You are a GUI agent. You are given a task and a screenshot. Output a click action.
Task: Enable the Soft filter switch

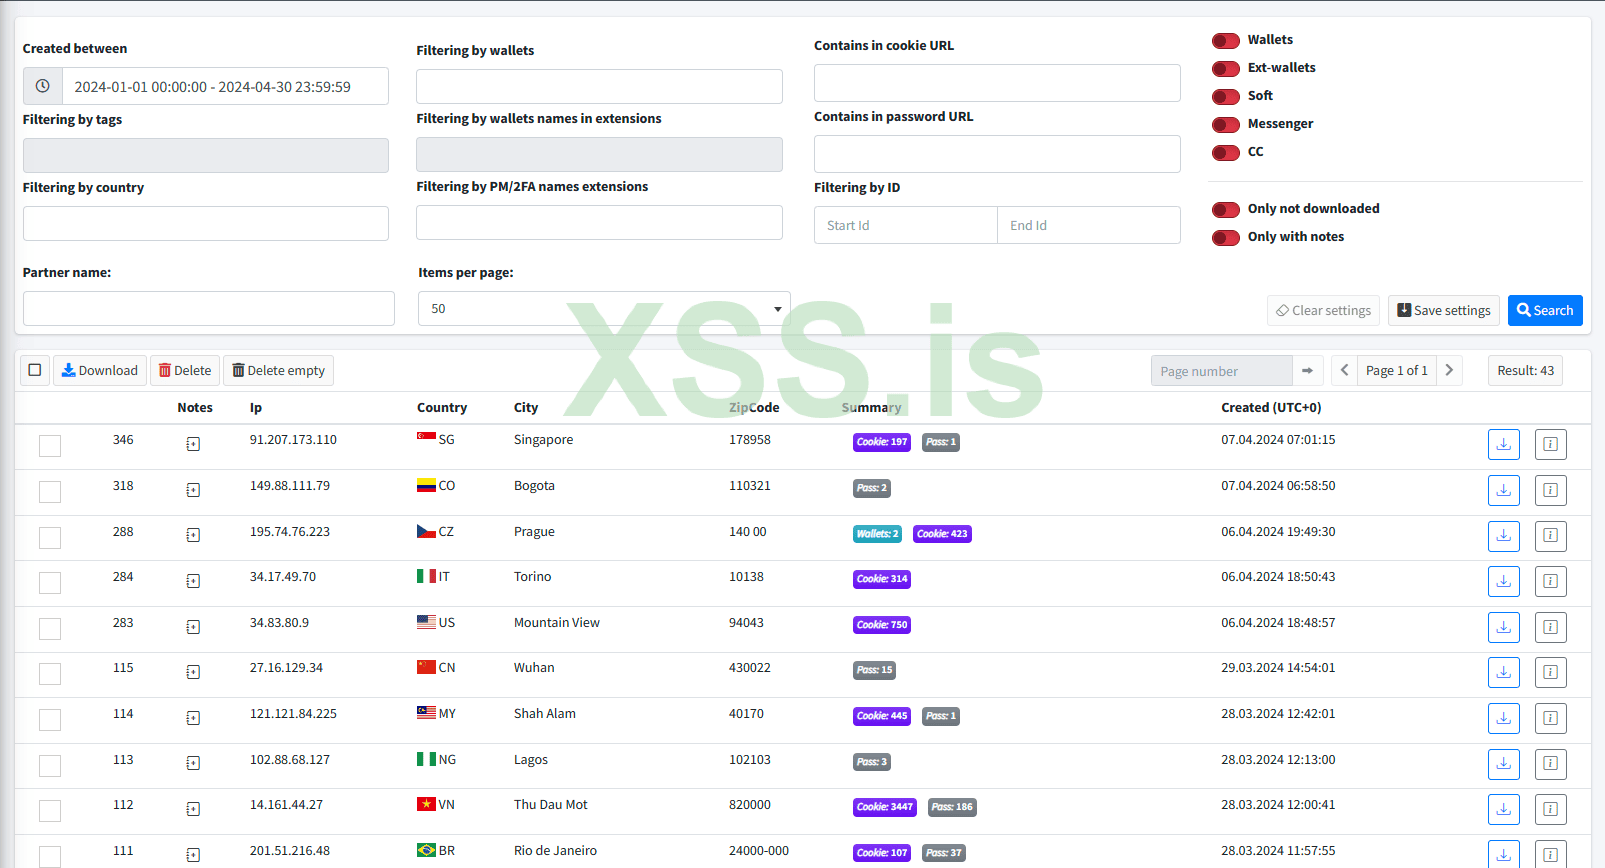pos(1225,97)
